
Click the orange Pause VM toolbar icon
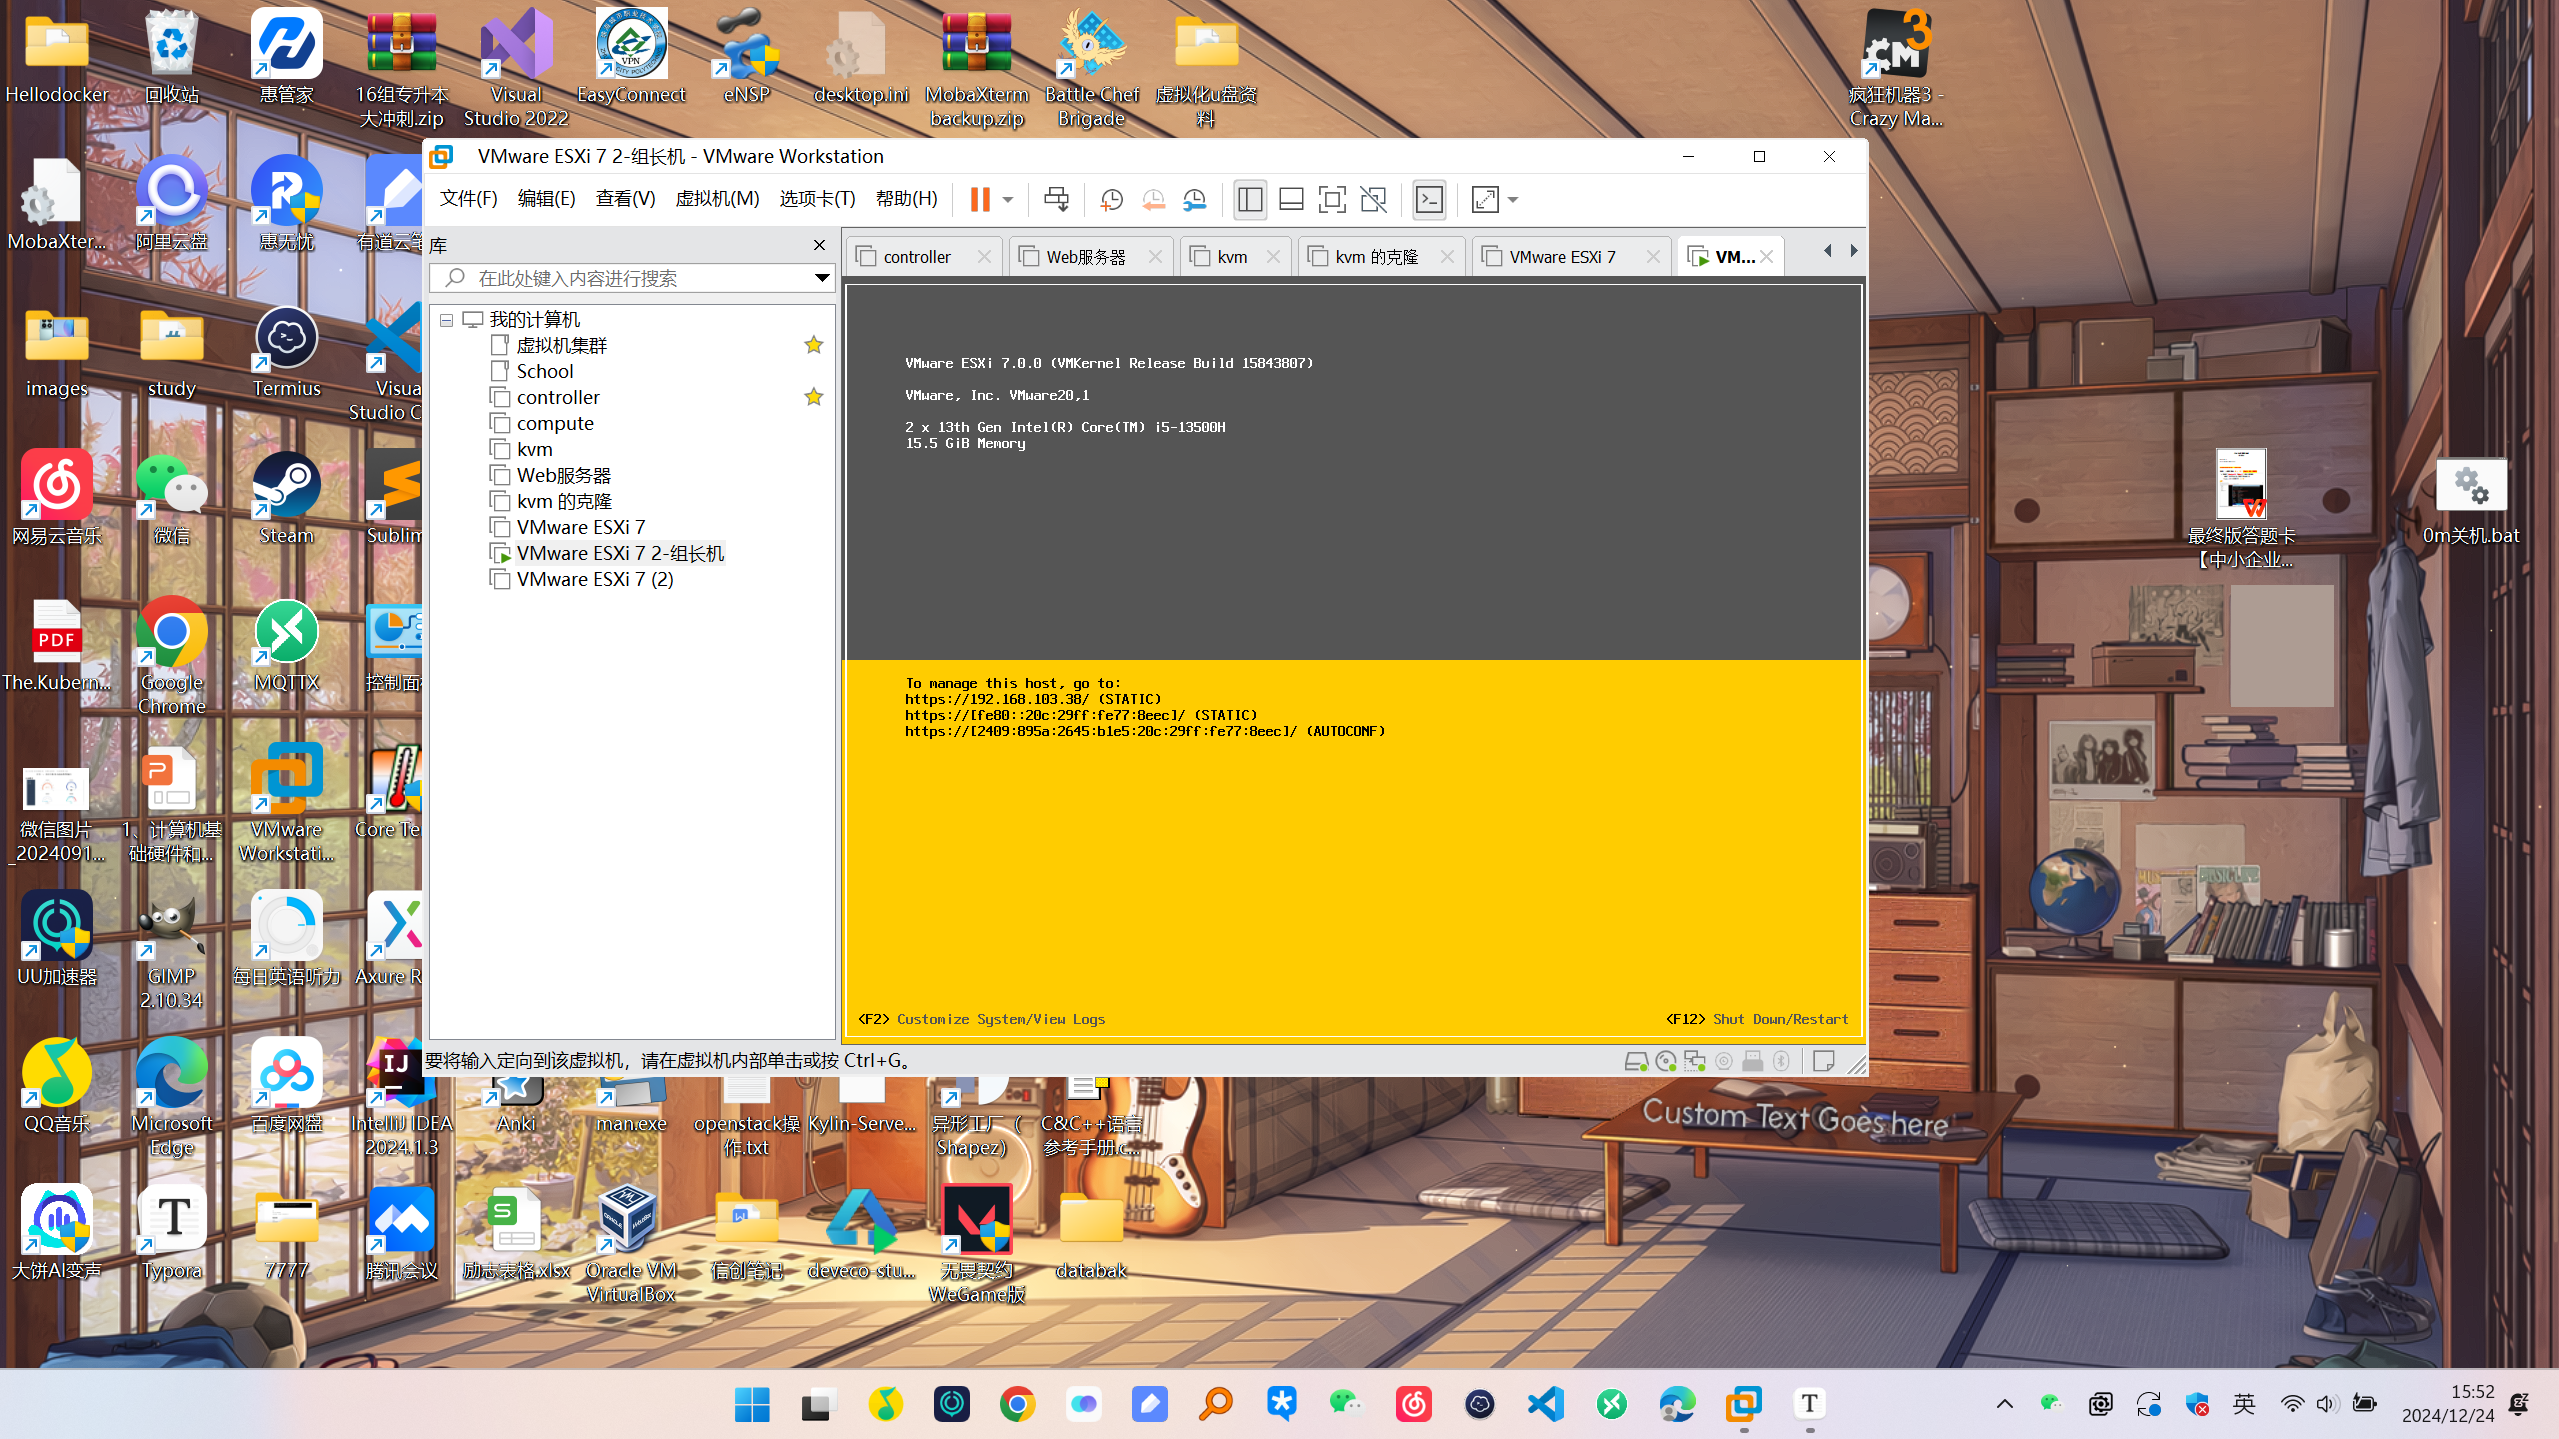[x=979, y=199]
